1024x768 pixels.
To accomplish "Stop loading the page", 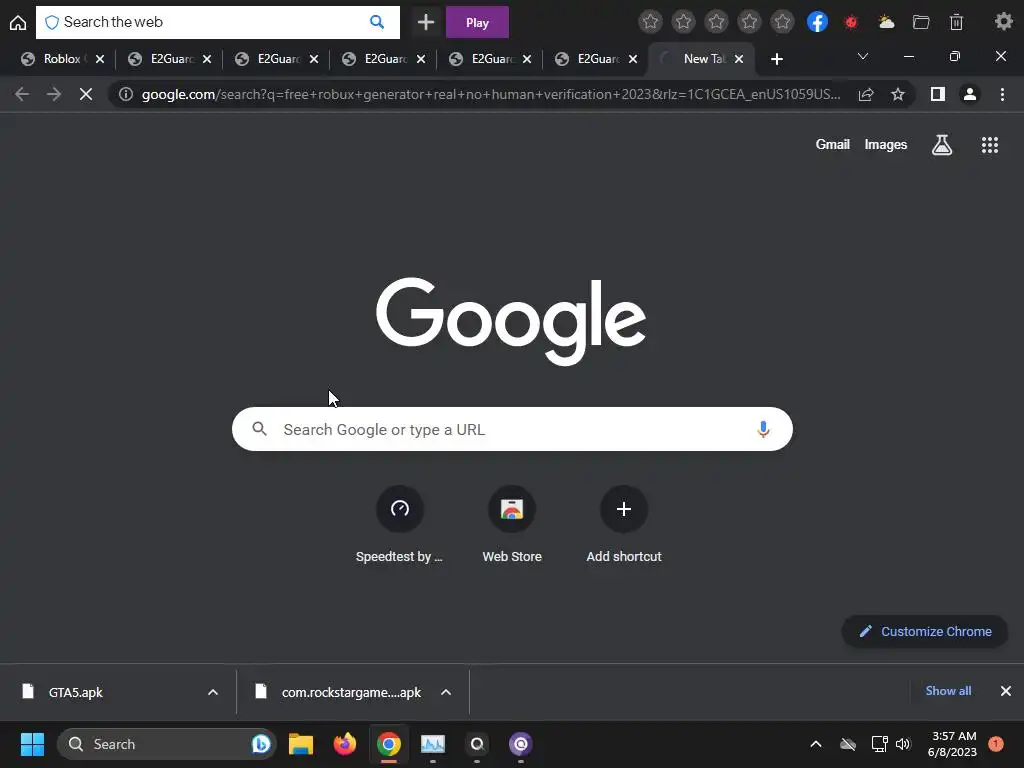I will point(86,94).
